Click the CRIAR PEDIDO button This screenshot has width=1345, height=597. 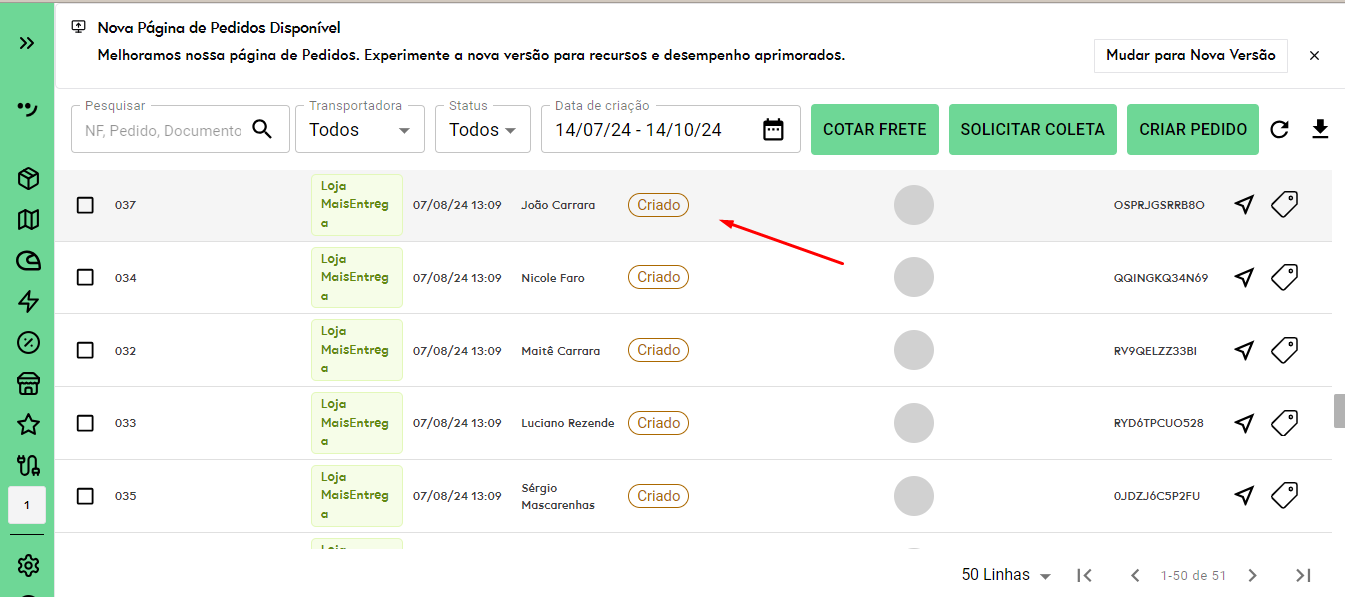click(1193, 129)
